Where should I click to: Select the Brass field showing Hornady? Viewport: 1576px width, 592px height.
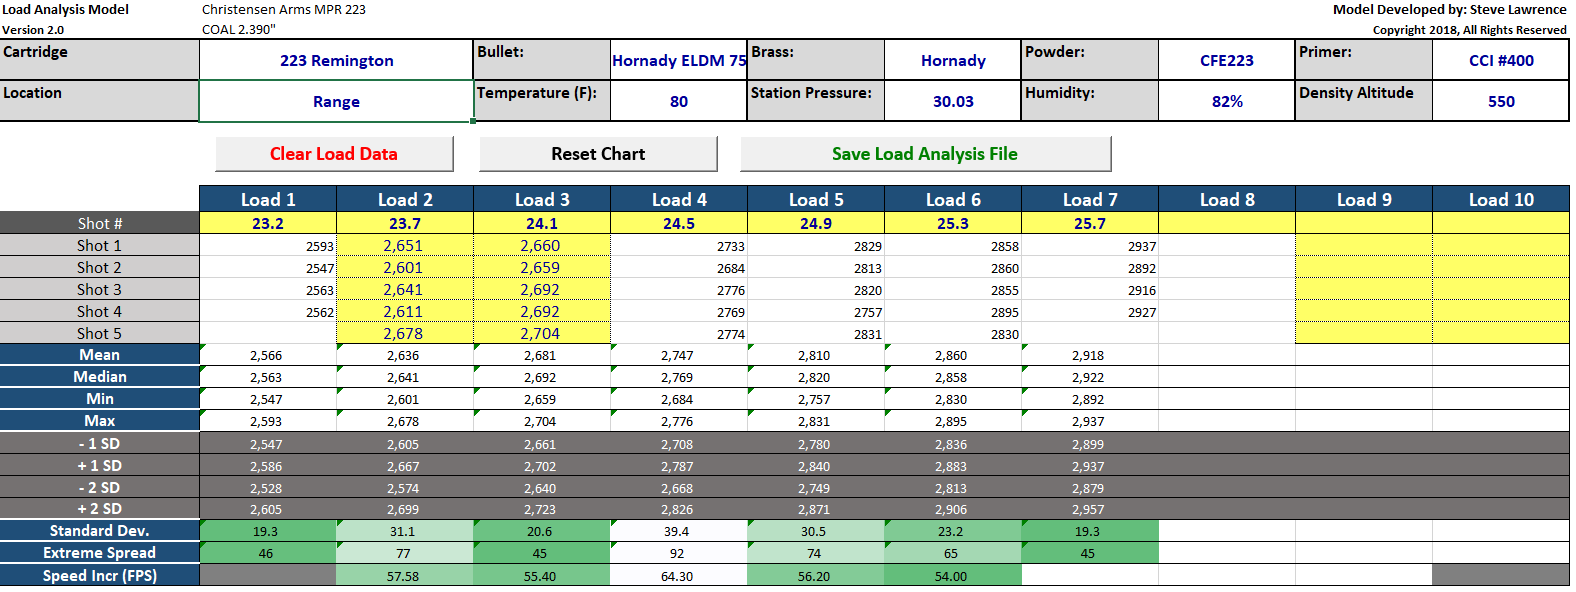pyautogui.click(x=952, y=60)
